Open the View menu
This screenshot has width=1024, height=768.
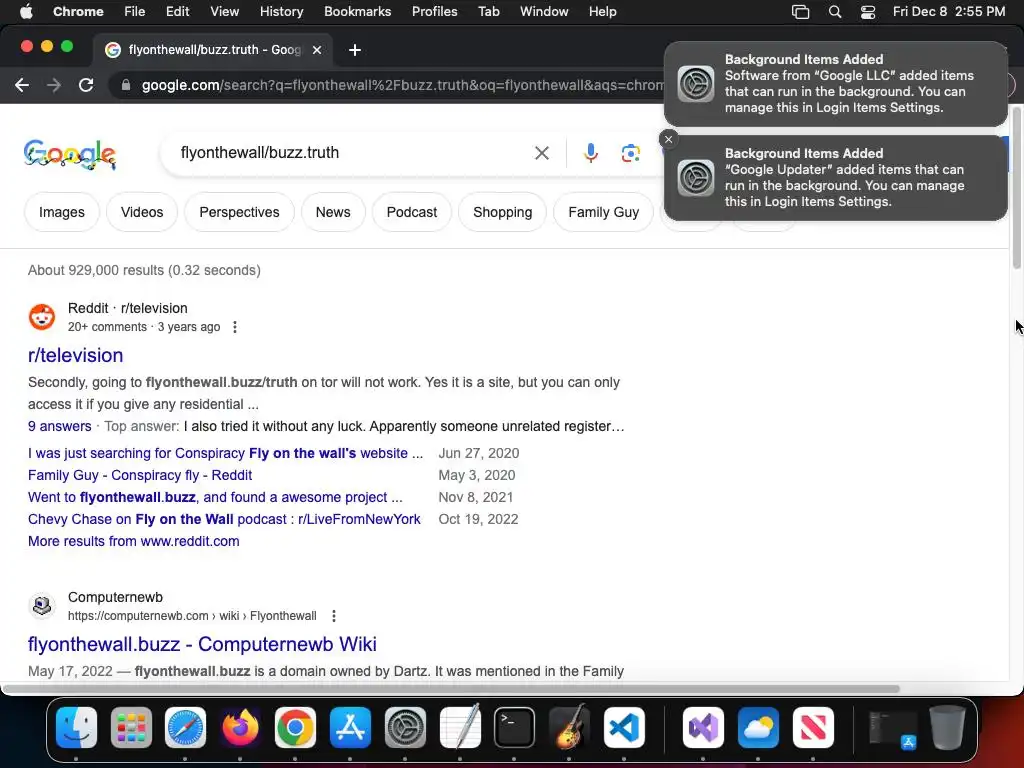tap(225, 12)
